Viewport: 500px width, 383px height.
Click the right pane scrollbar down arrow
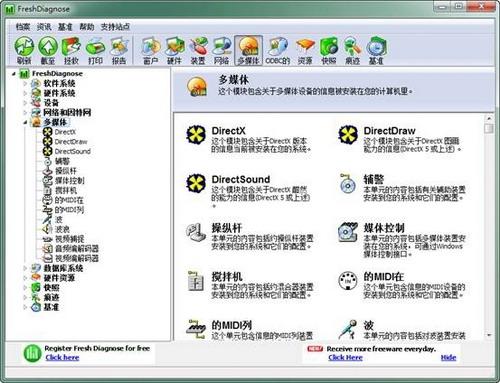489,335
